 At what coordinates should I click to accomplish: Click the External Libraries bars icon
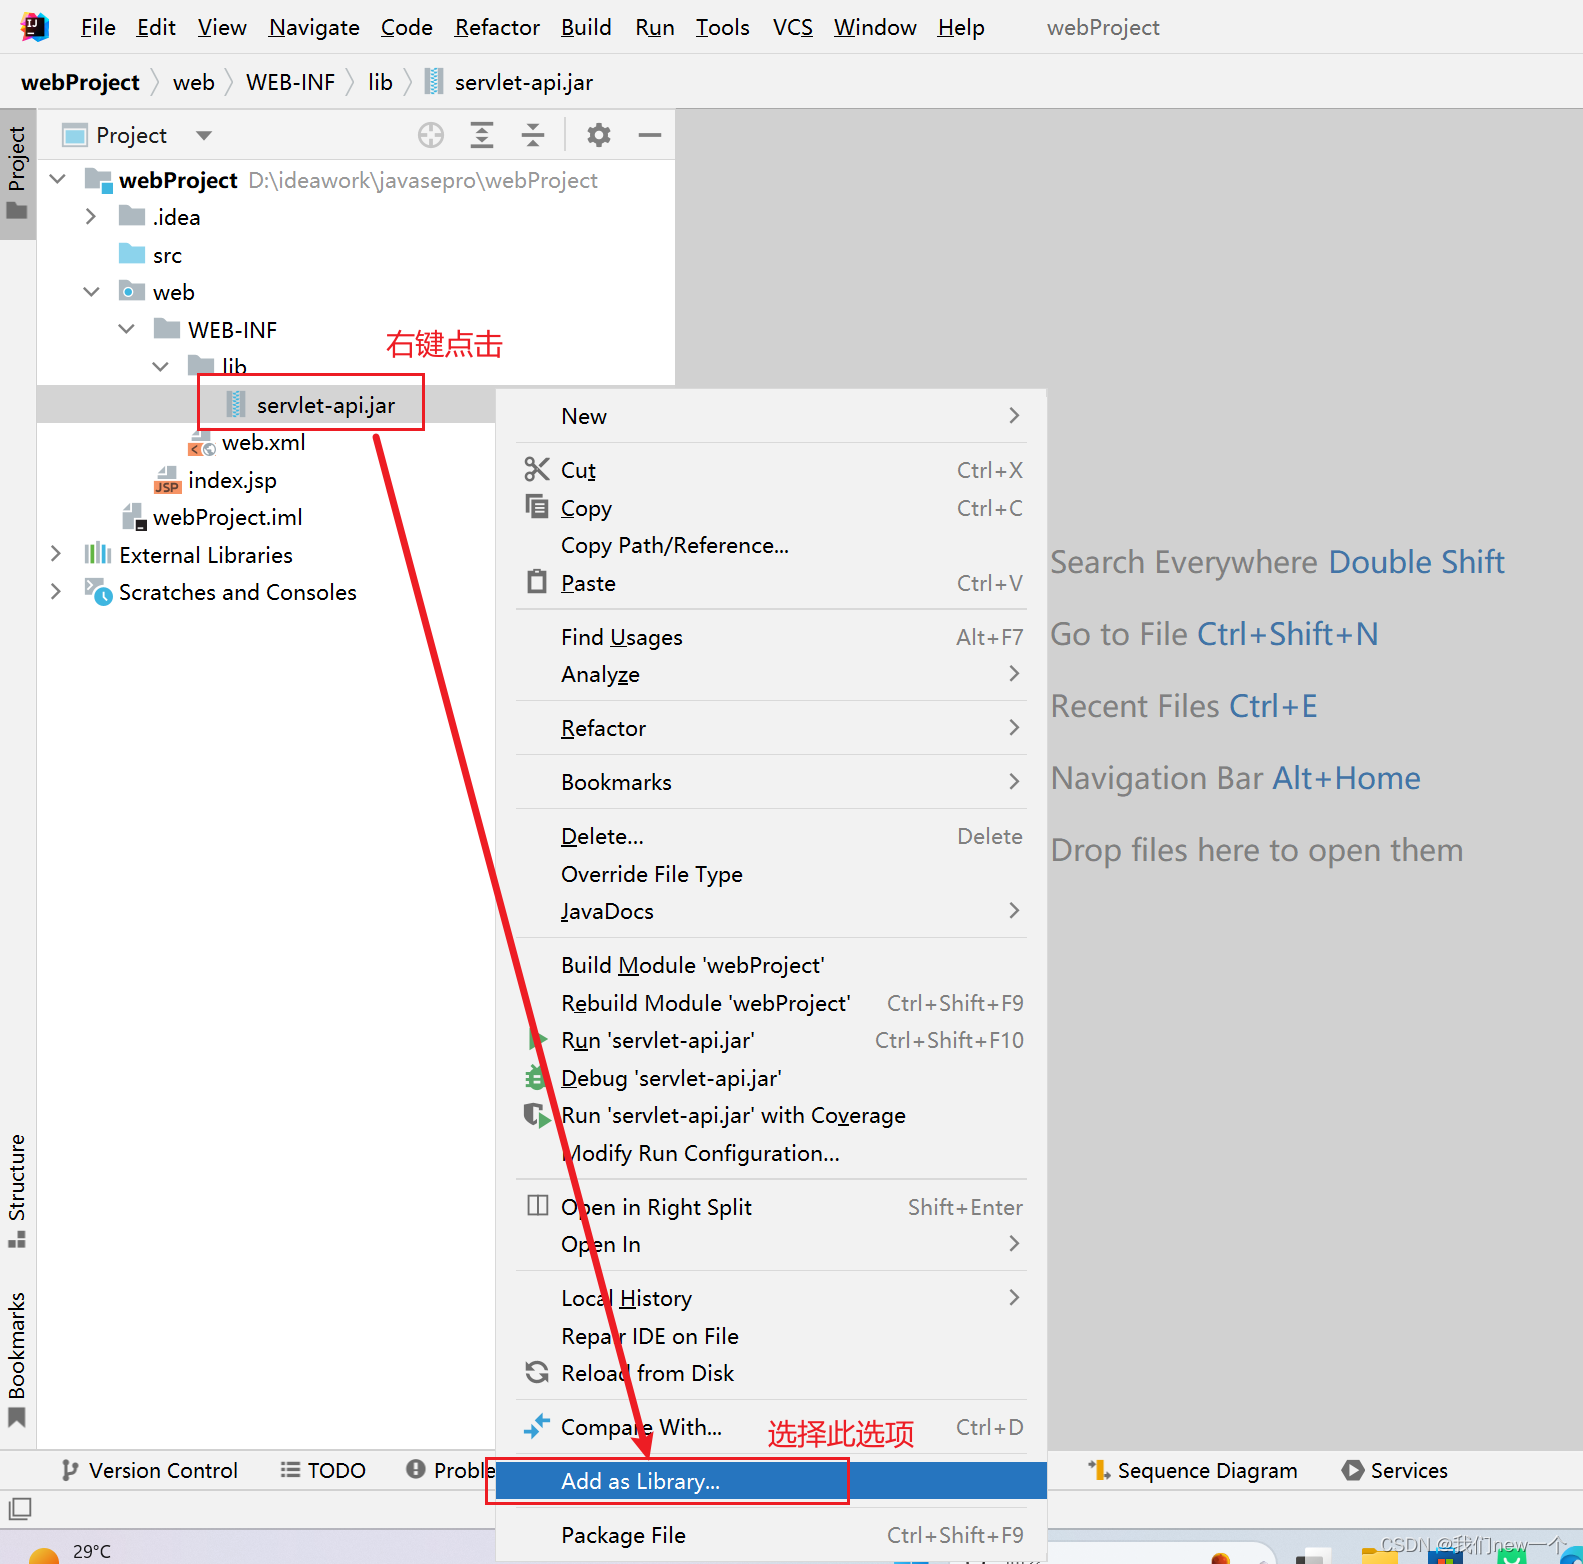click(97, 554)
